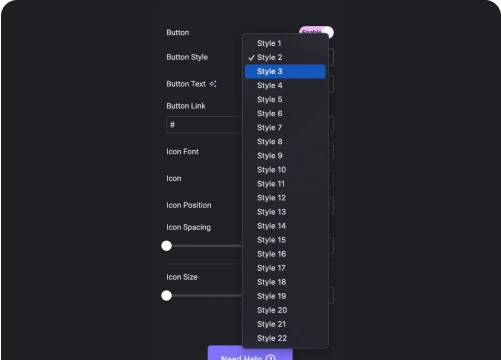This screenshot has height=360, width=501.
Task: Select Style 19 entry
Action: tap(285, 296)
